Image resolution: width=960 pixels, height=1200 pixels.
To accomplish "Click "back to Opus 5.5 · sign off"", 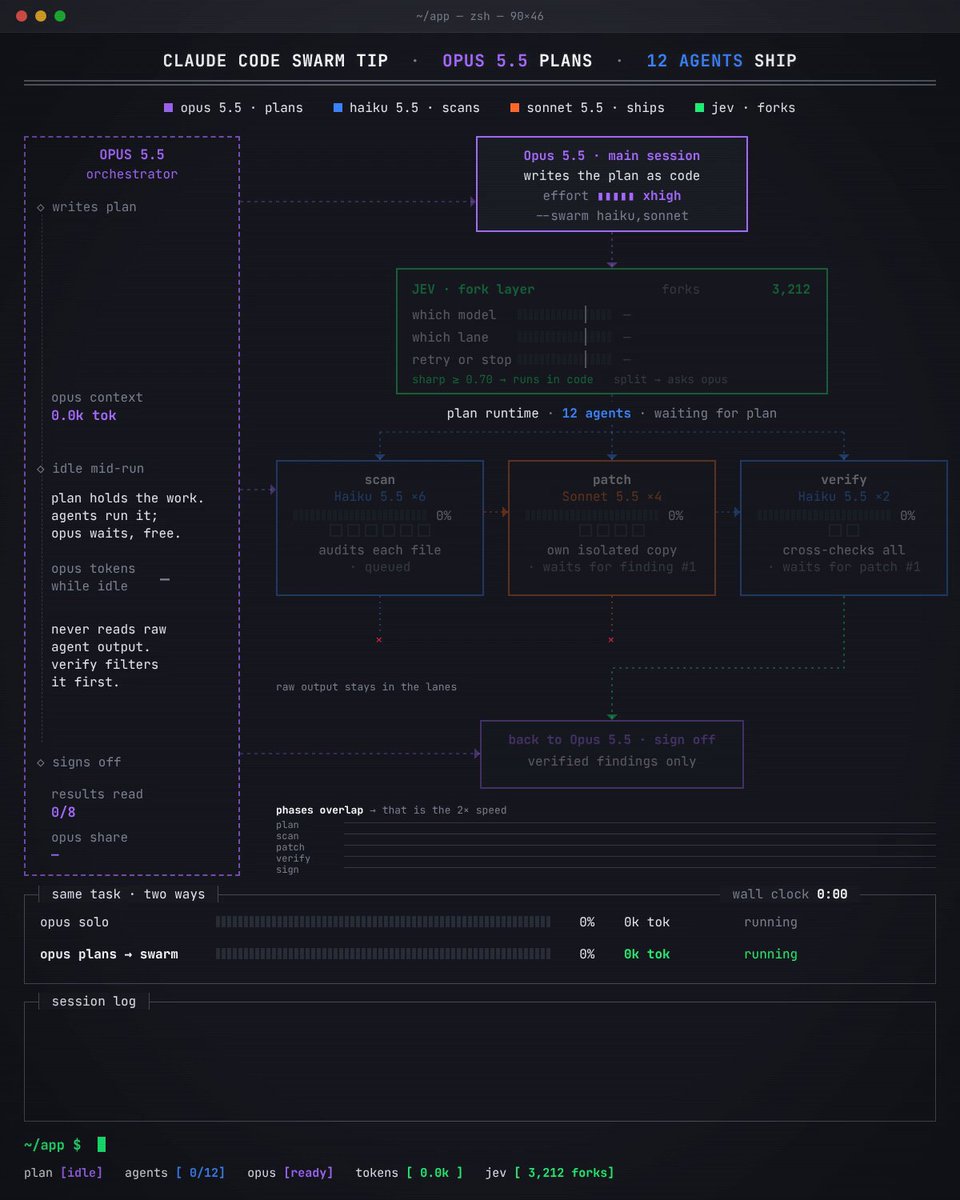I will [x=612, y=740].
